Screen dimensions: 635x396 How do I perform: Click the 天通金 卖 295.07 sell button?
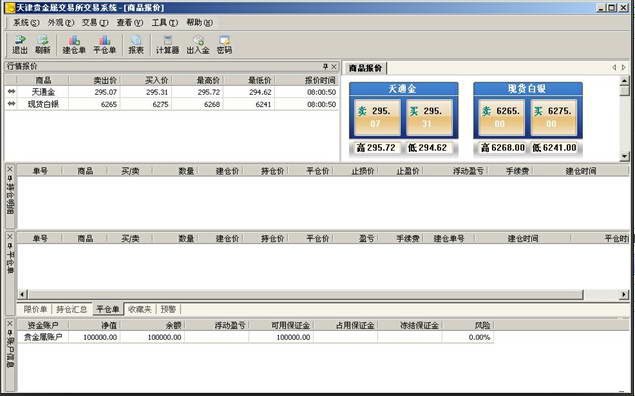(x=377, y=117)
